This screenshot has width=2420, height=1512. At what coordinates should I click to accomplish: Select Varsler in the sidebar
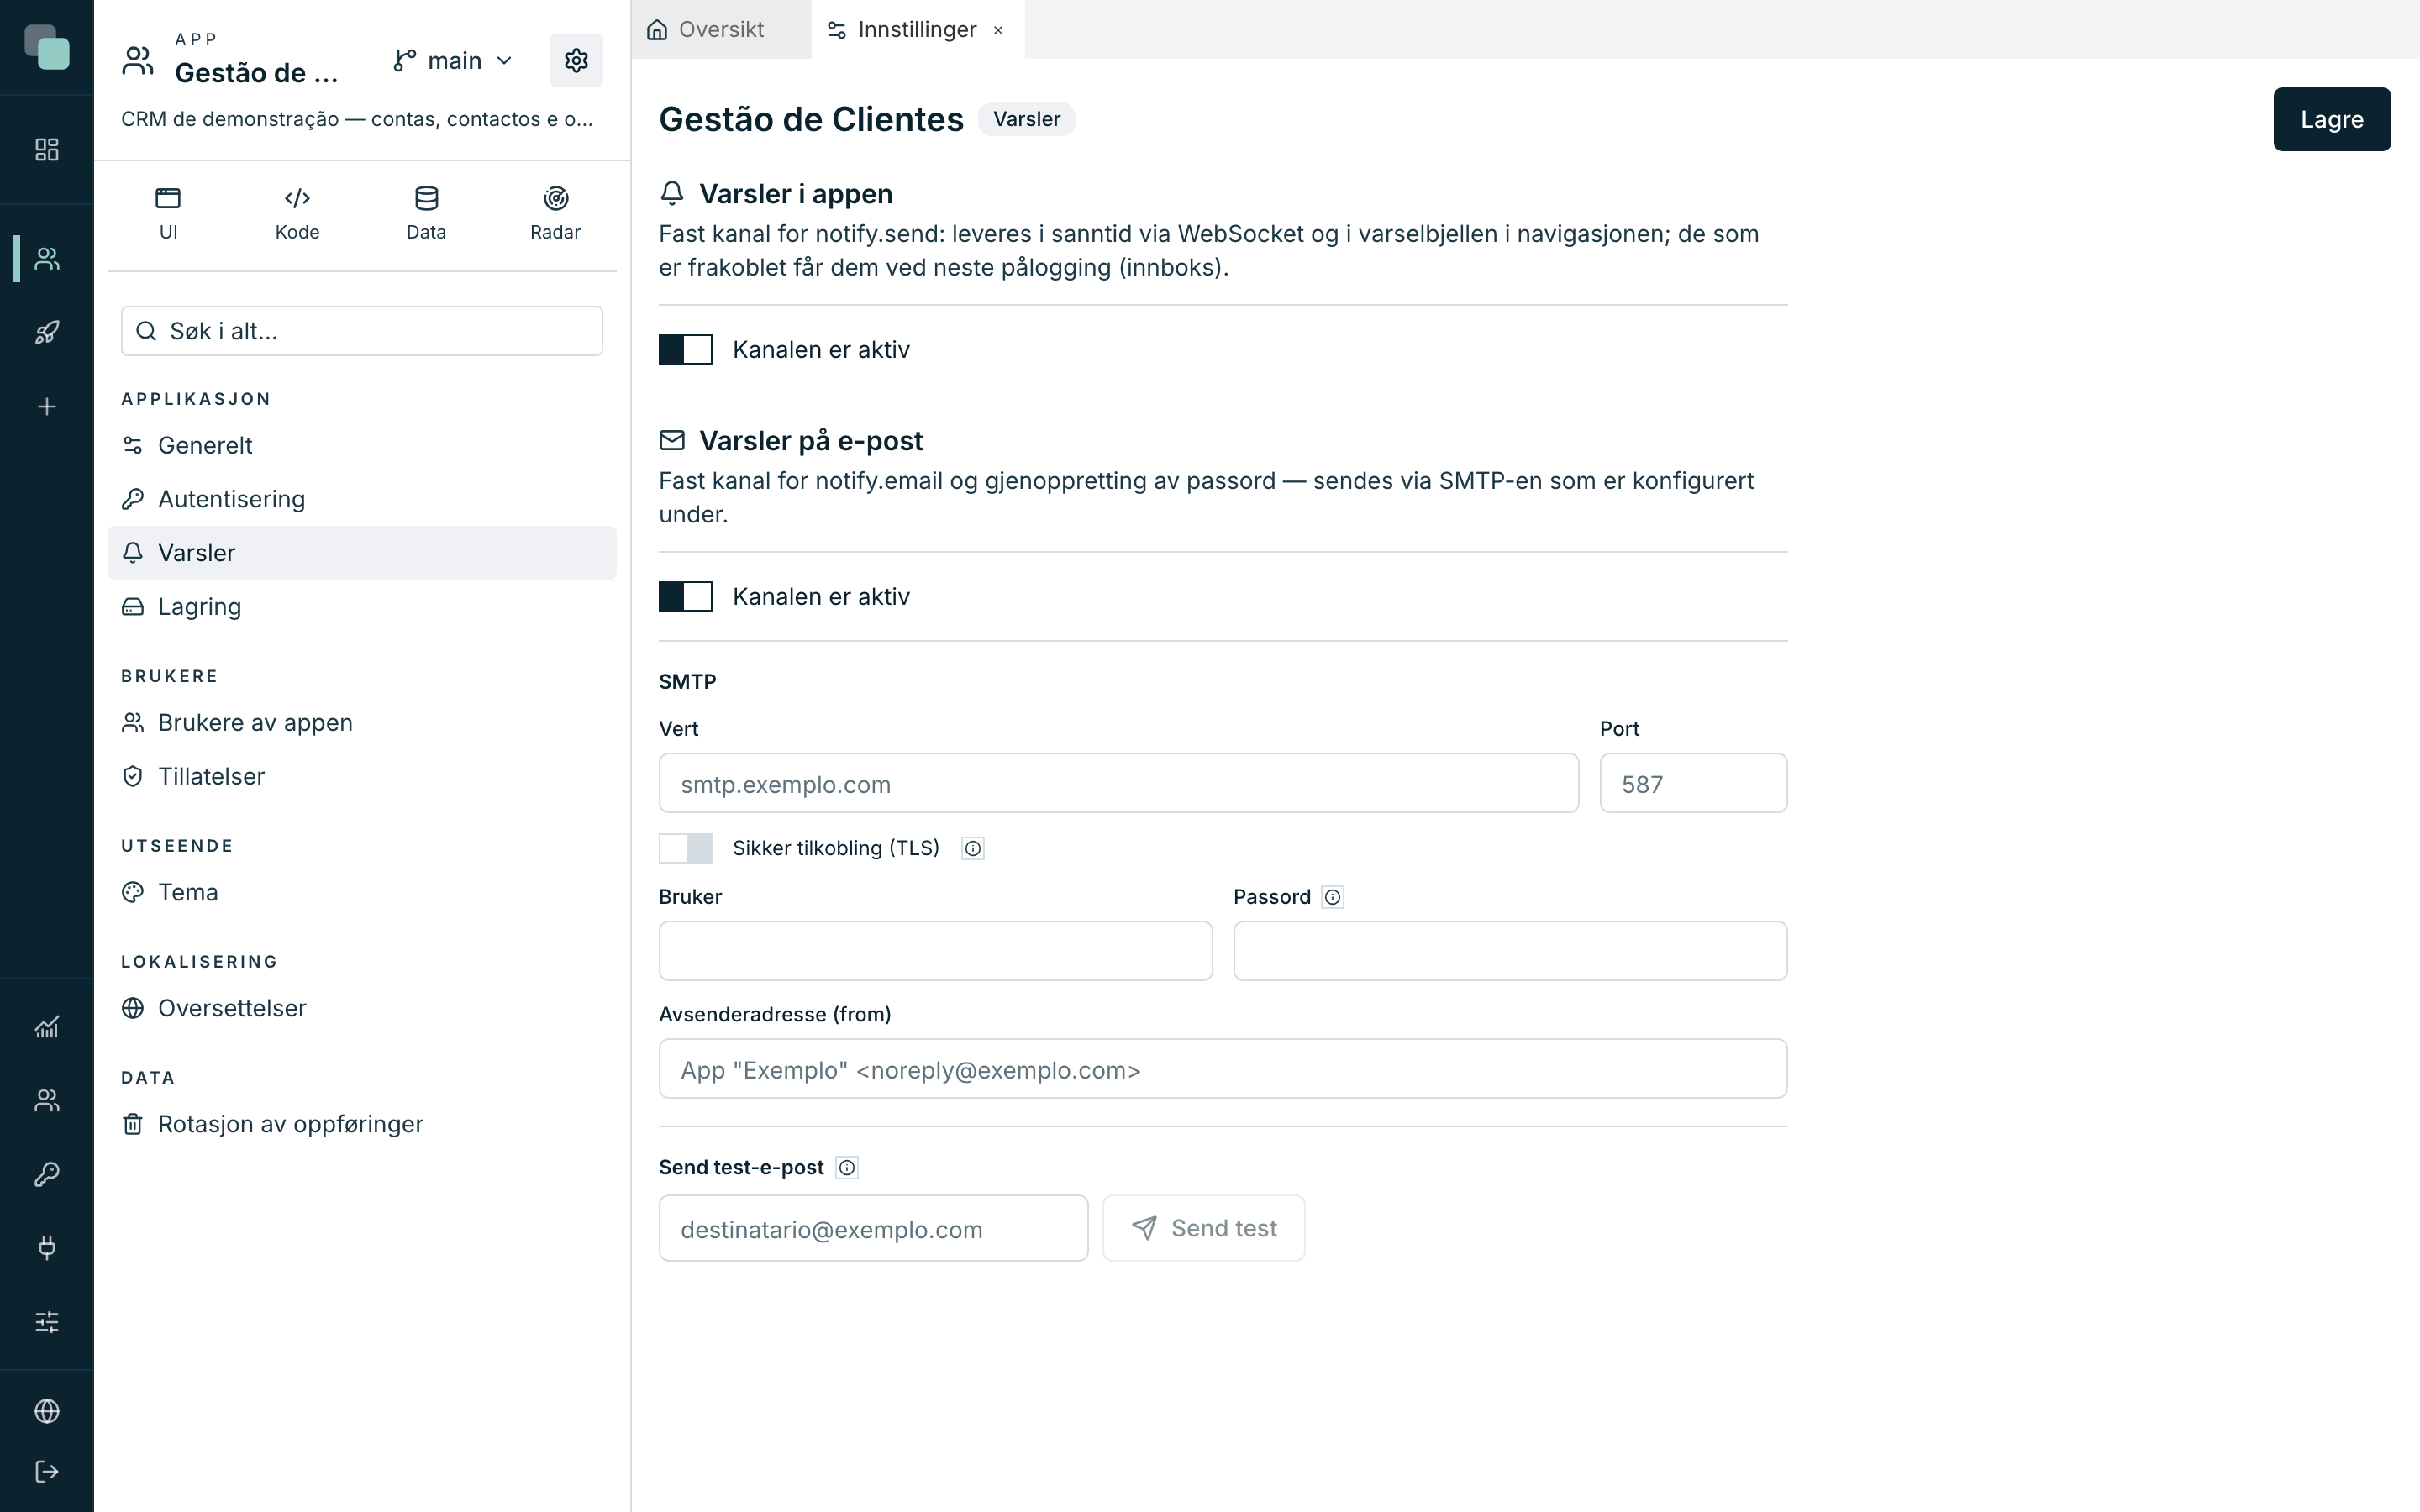pos(362,553)
